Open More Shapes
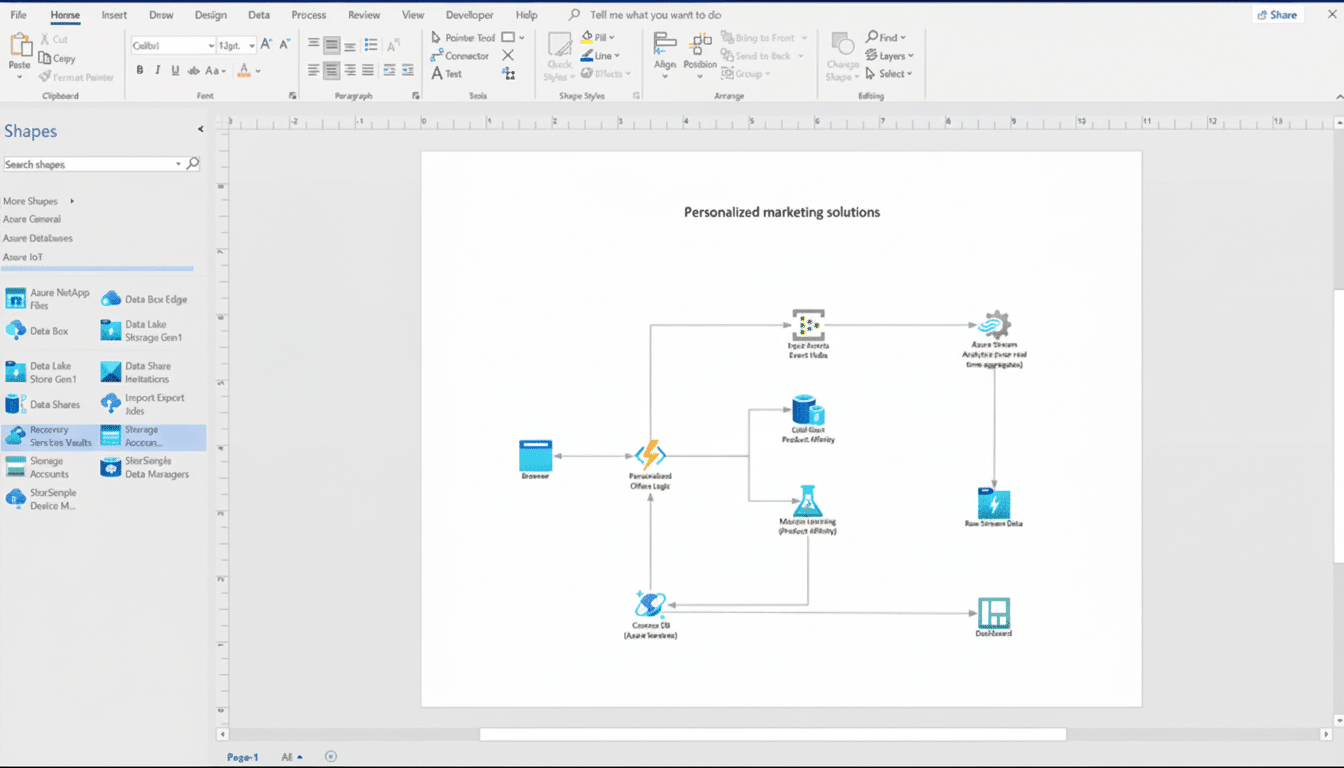The height and width of the screenshot is (768, 1344). [31, 200]
